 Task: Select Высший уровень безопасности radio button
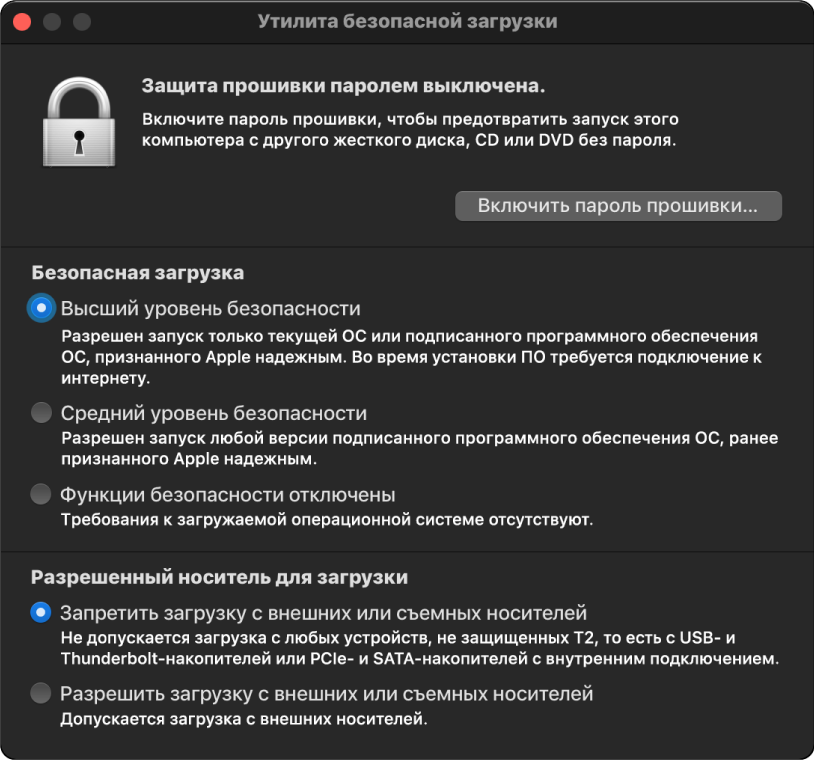coord(40,307)
